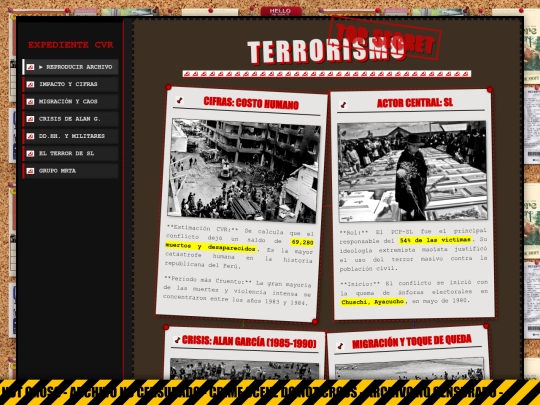The image size is (540, 405).
Task: Click the icon beside Impacto y Cifras
Action: coord(30,84)
